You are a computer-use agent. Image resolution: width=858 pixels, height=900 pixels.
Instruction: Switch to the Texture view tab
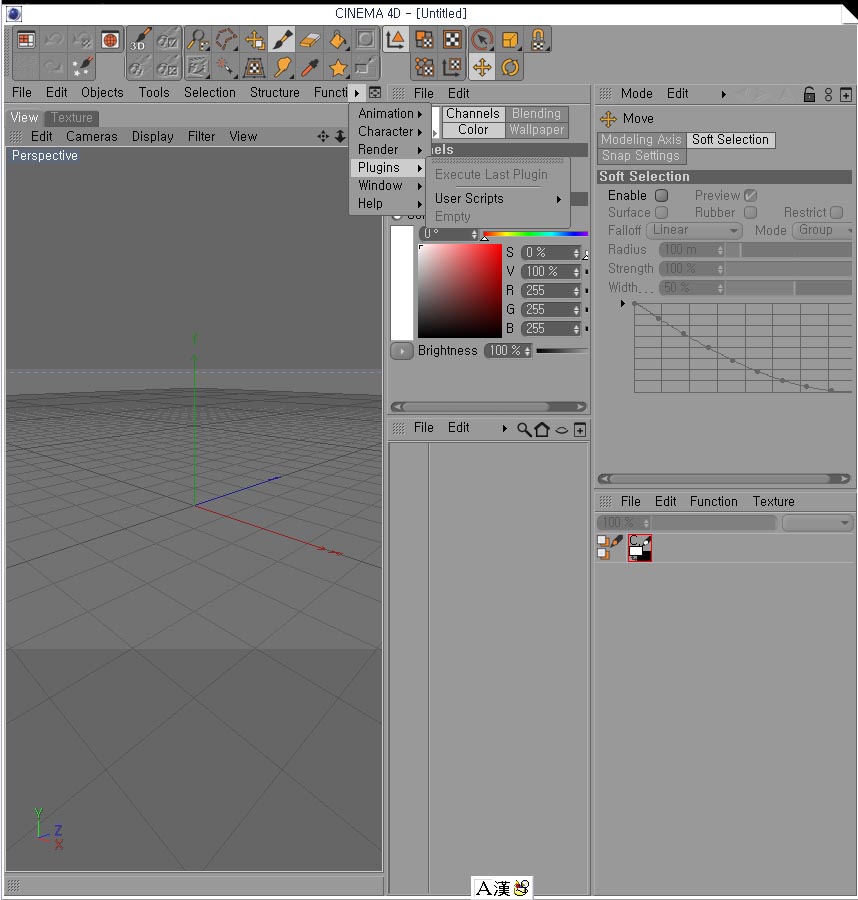tap(72, 118)
